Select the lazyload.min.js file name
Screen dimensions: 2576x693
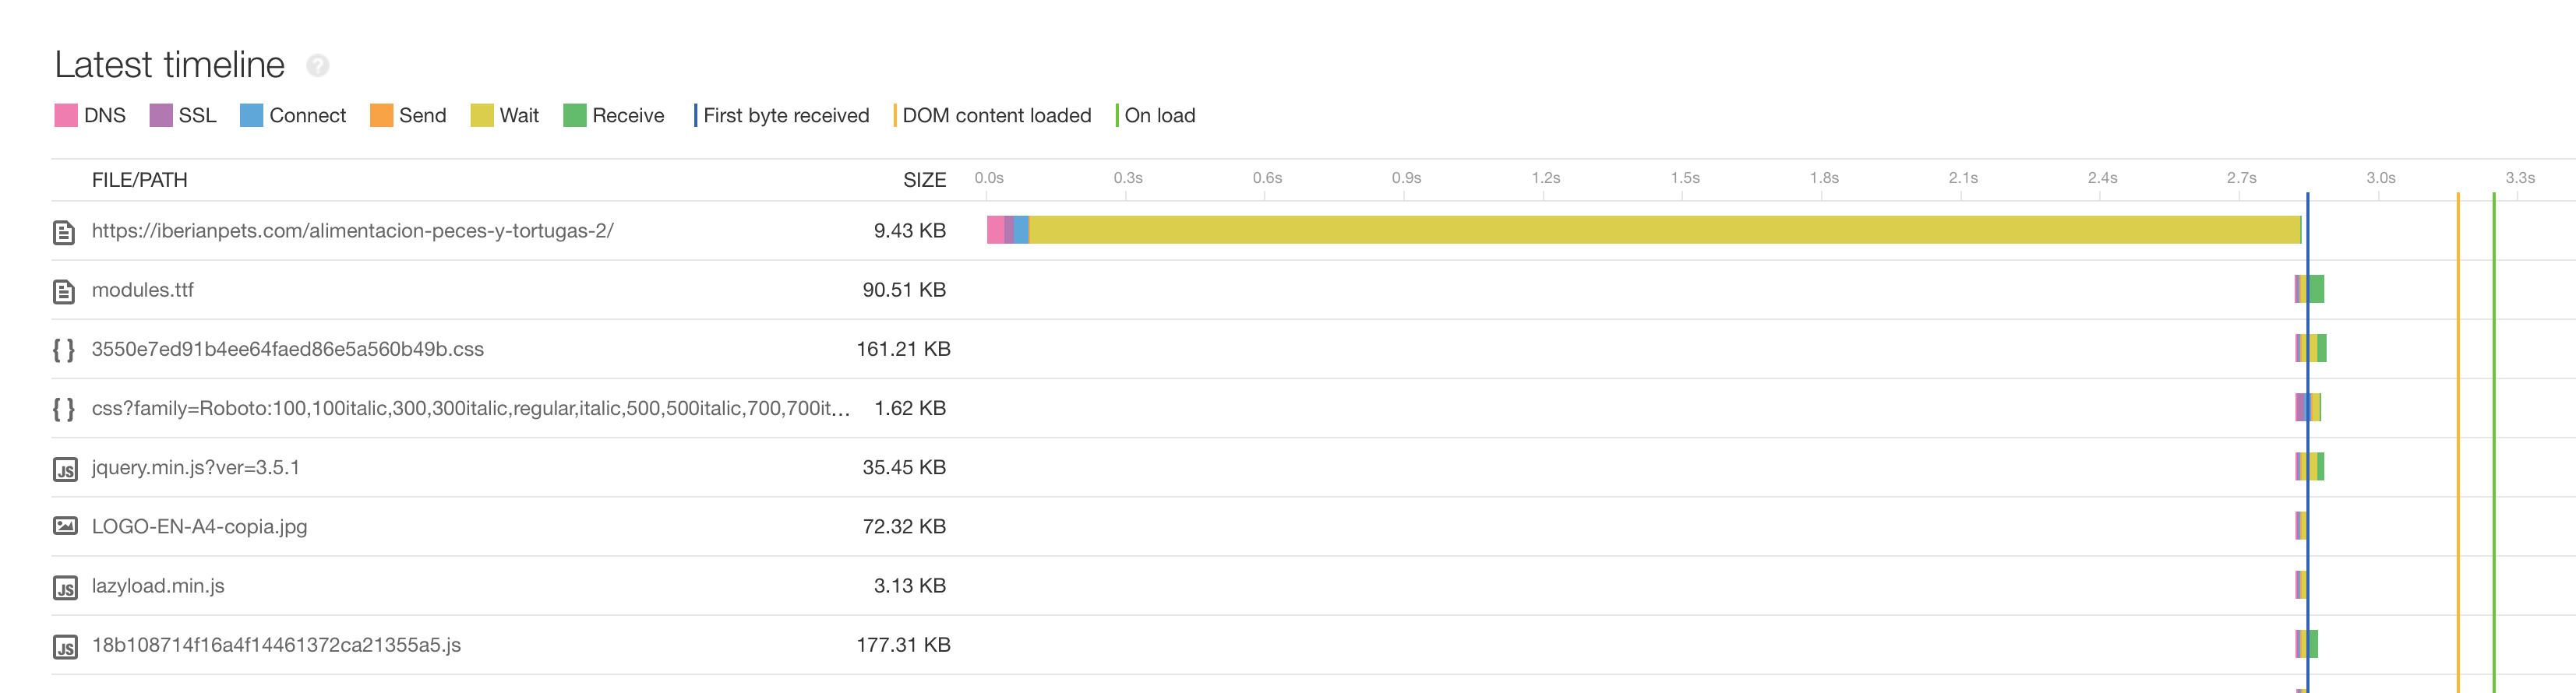pos(158,586)
